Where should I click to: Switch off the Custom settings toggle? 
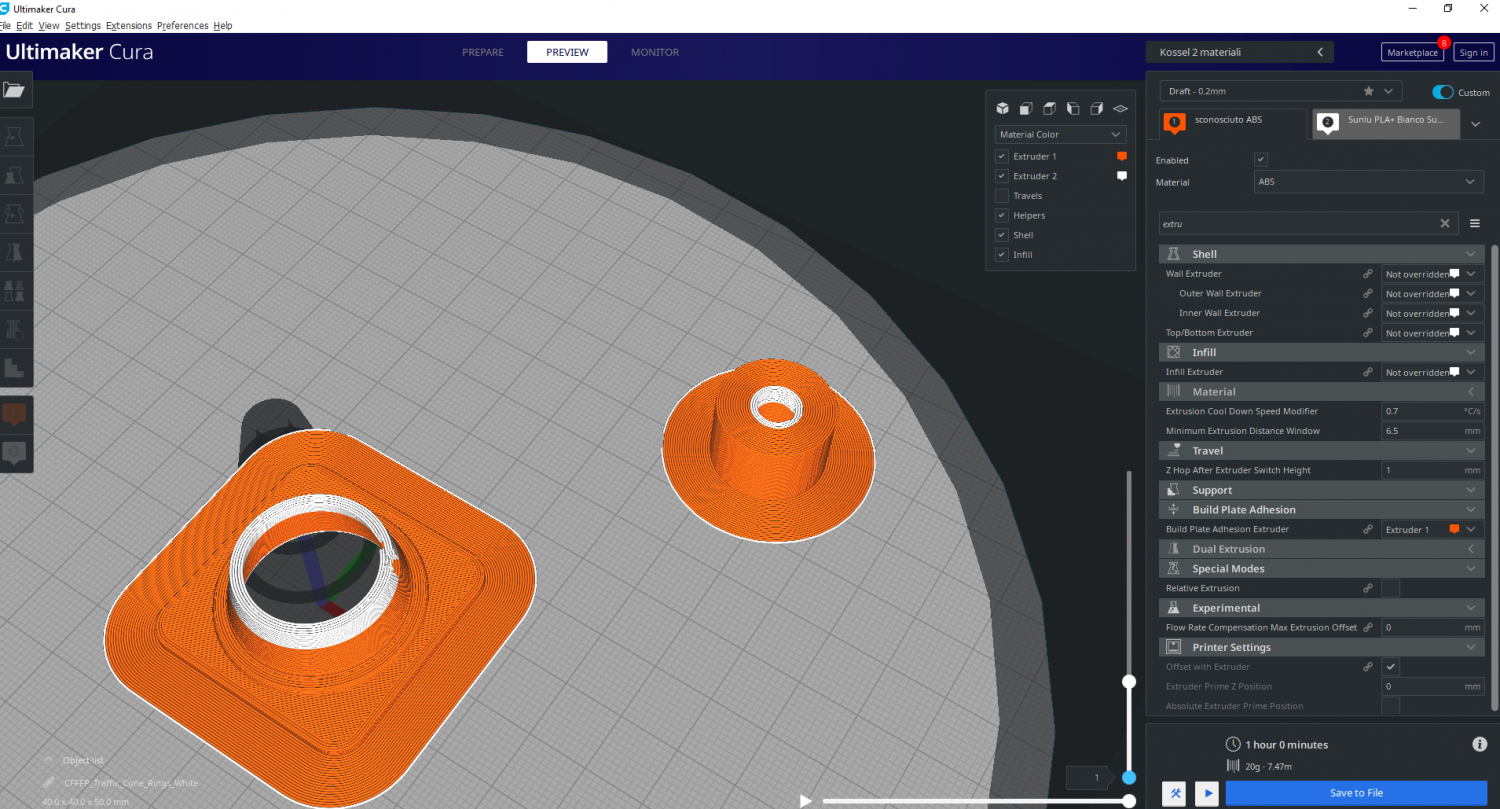(x=1443, y=92)
